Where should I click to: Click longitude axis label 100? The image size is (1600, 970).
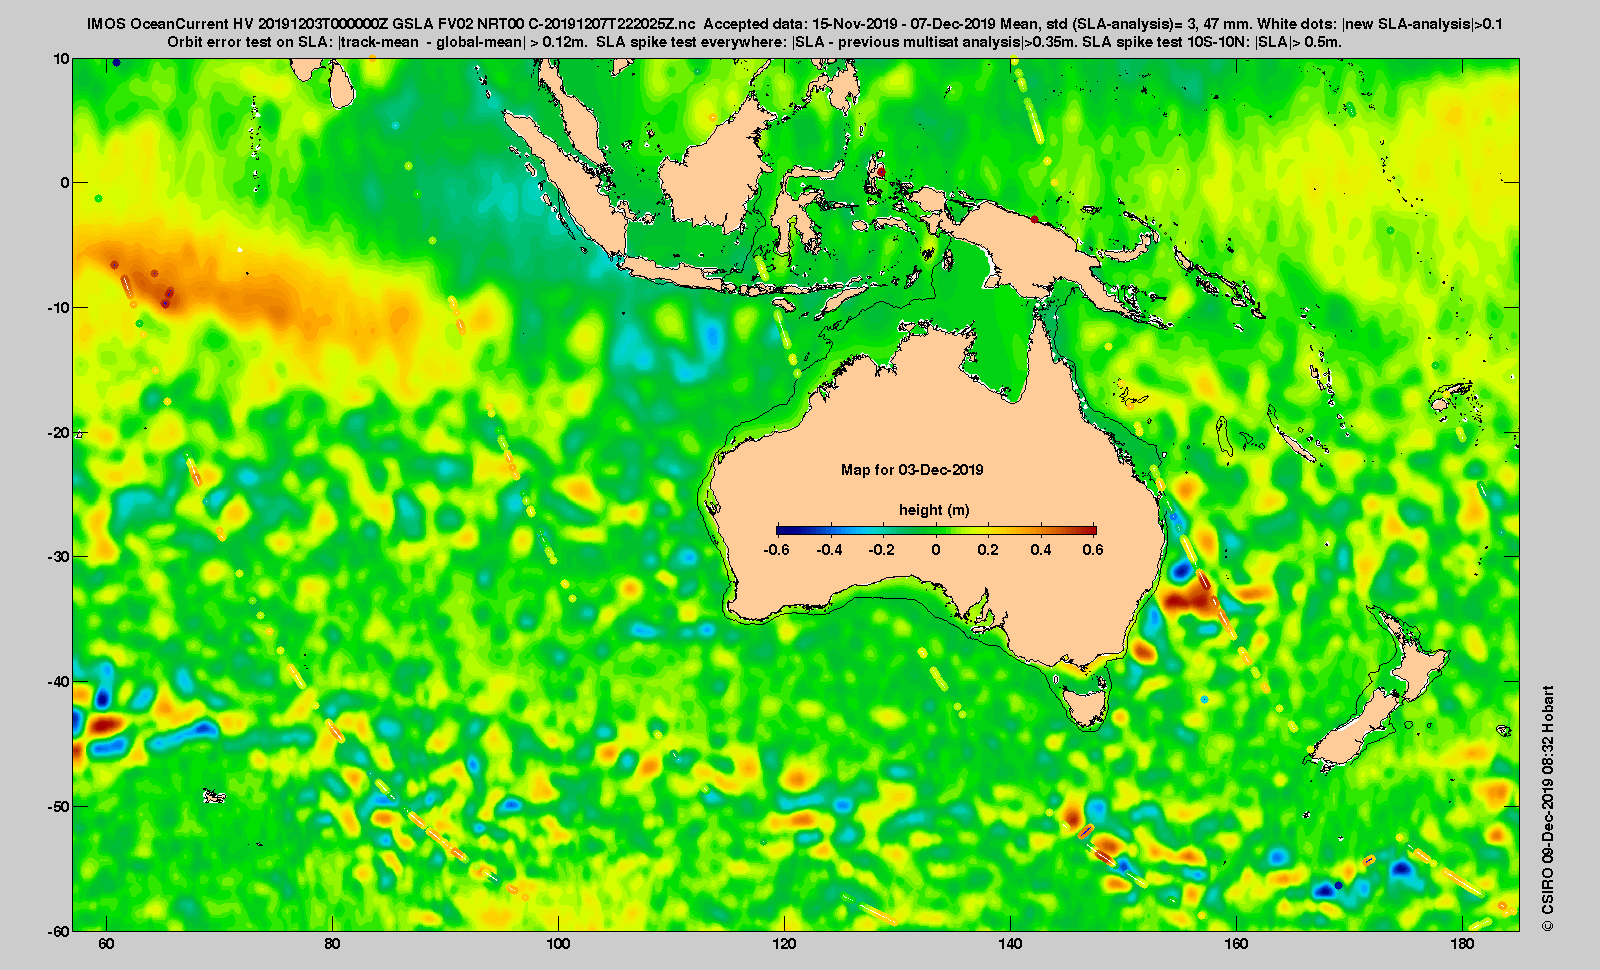coord(558,944)
